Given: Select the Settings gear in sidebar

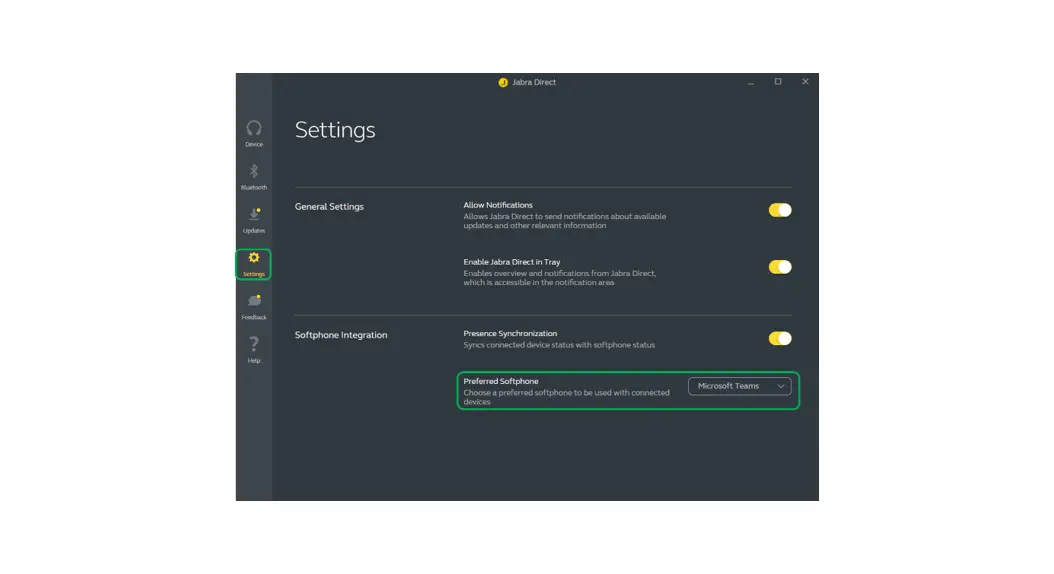Looking at the screenshot, I should point(253,264).
